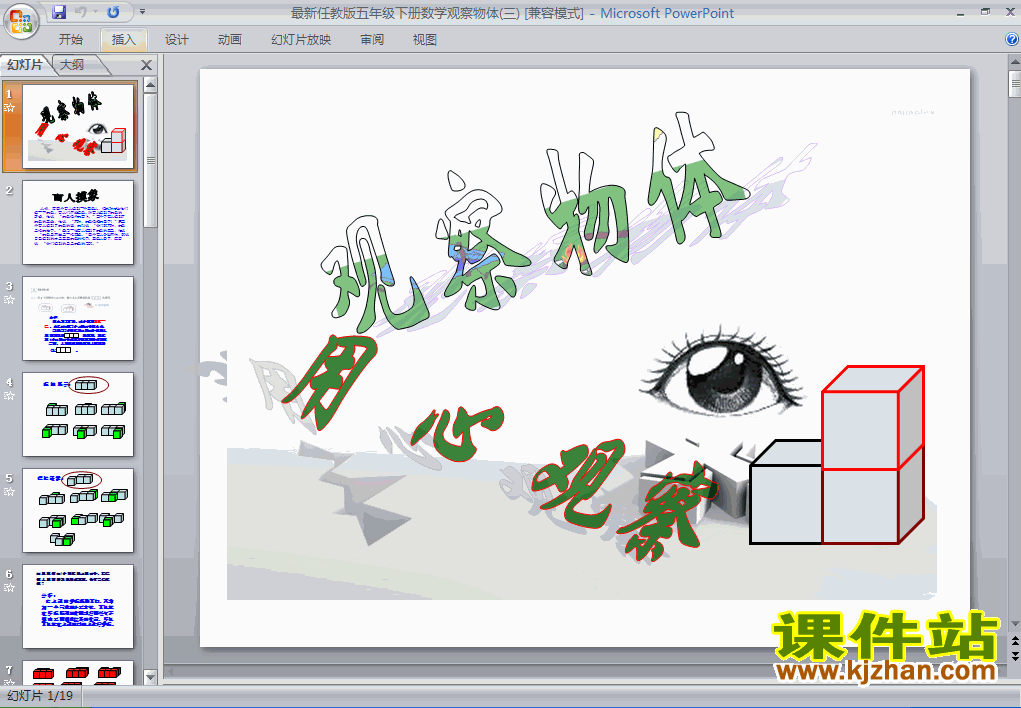Open the 设计 ribbon tab

pyautogui.click(x=176, y=40)
